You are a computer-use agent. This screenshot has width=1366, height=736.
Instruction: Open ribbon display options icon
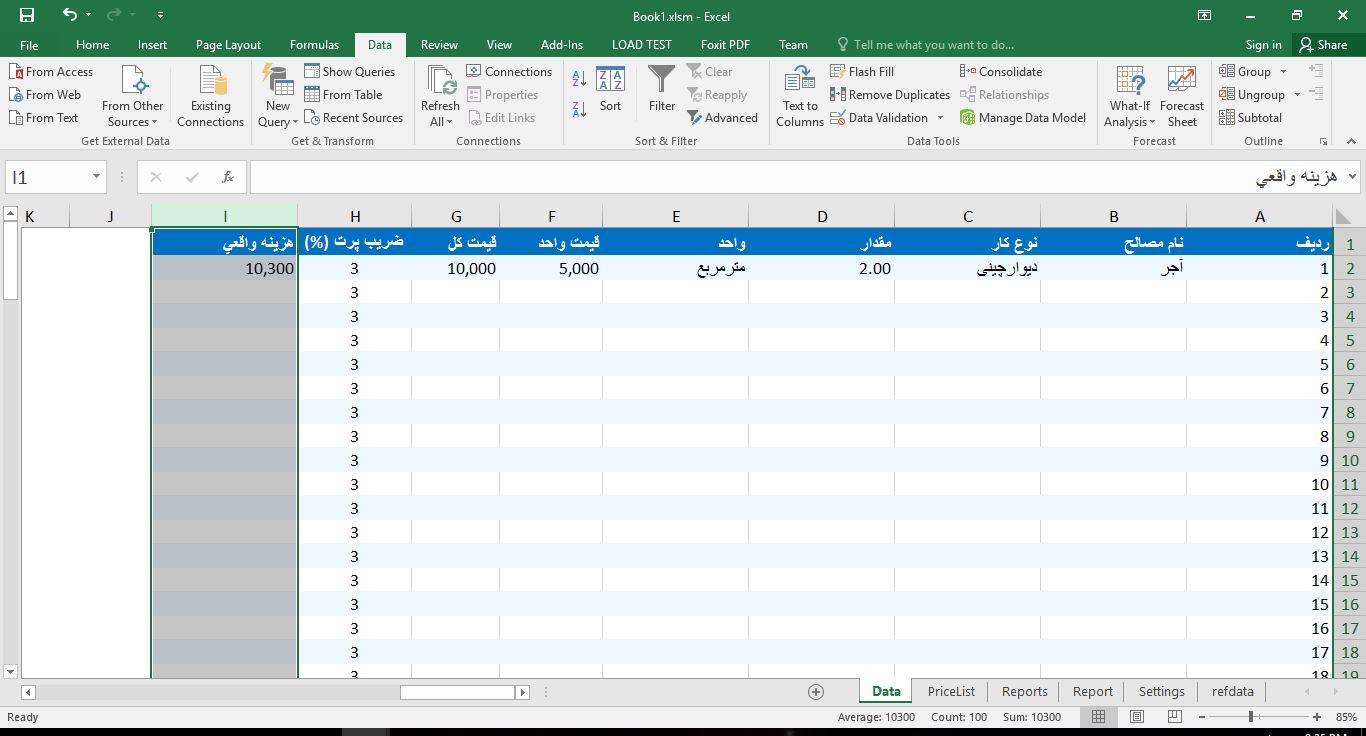[1205, 15]
